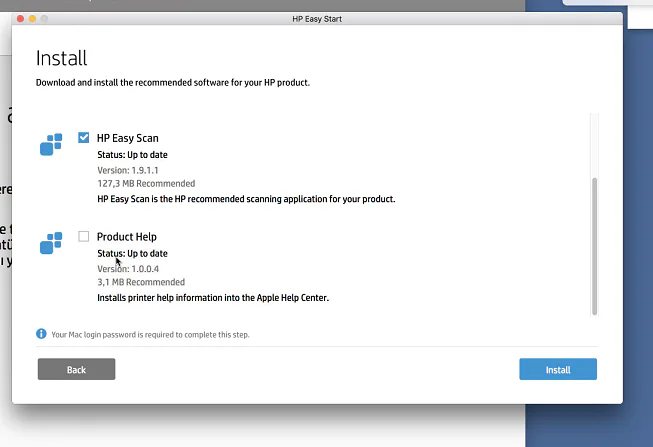
Task: Click the blue info icon
Action: (x=41, y=334)
